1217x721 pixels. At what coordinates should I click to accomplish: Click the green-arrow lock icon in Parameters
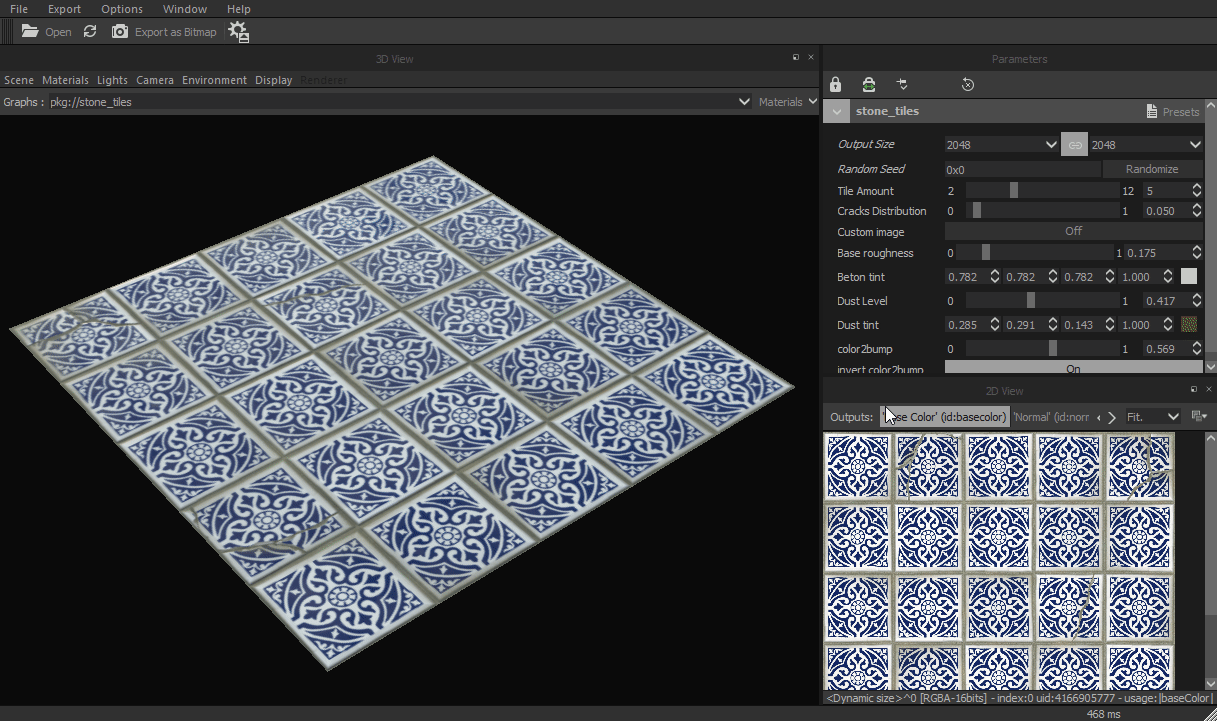869,85
